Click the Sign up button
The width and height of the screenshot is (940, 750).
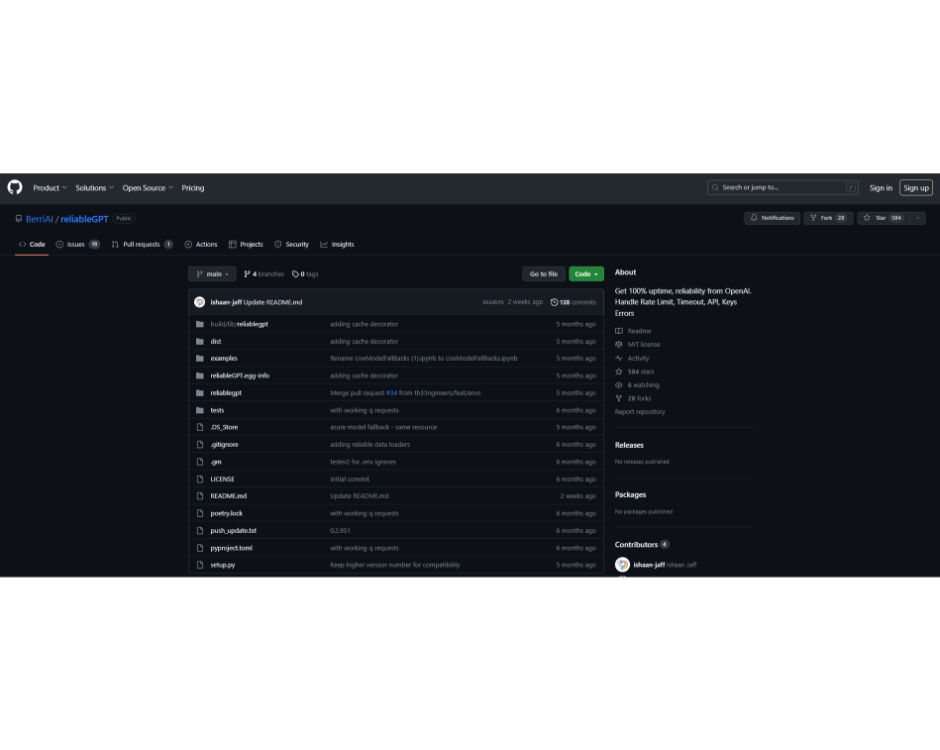(916, 188)
